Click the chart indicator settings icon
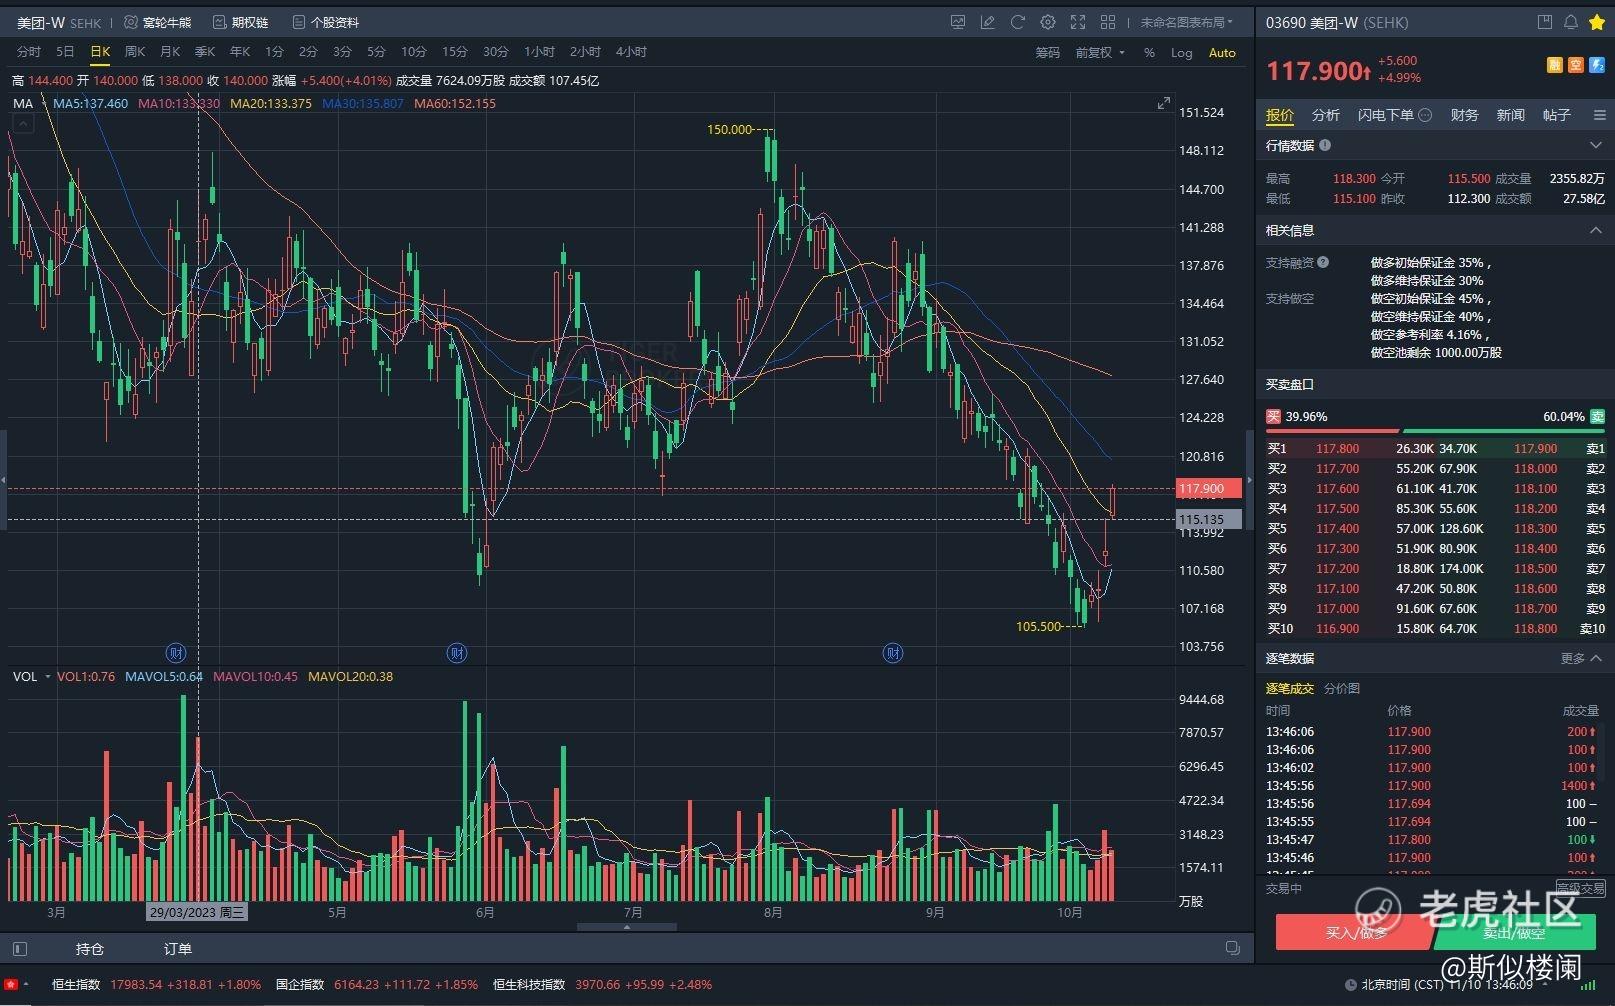 tap(958, 22)
